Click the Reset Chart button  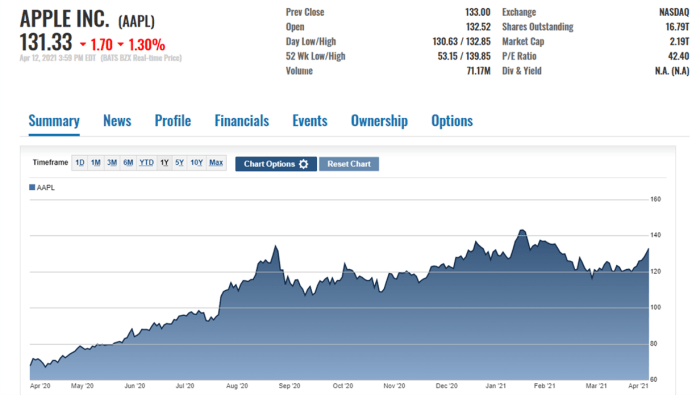349,164
